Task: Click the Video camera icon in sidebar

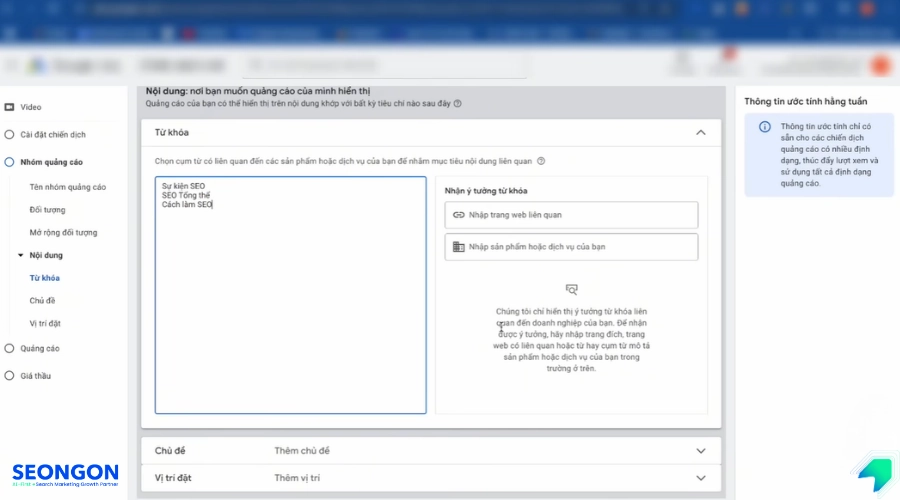Action: pos(9,107)
